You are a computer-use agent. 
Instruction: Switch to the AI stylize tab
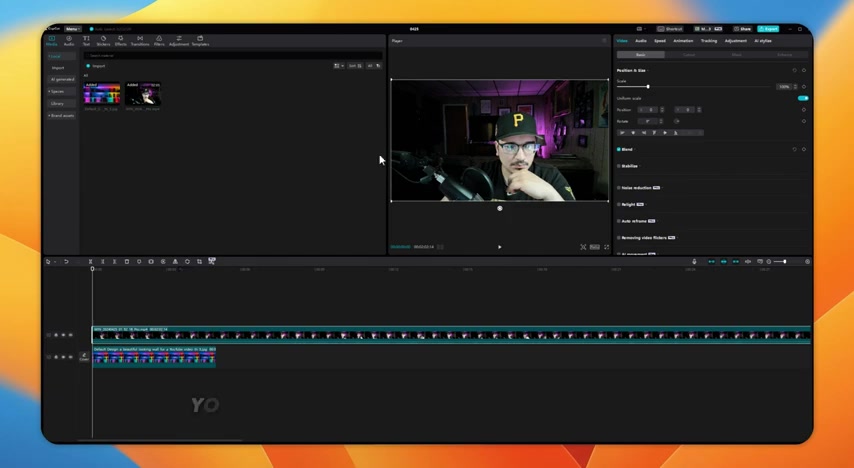tap(762, 41)
